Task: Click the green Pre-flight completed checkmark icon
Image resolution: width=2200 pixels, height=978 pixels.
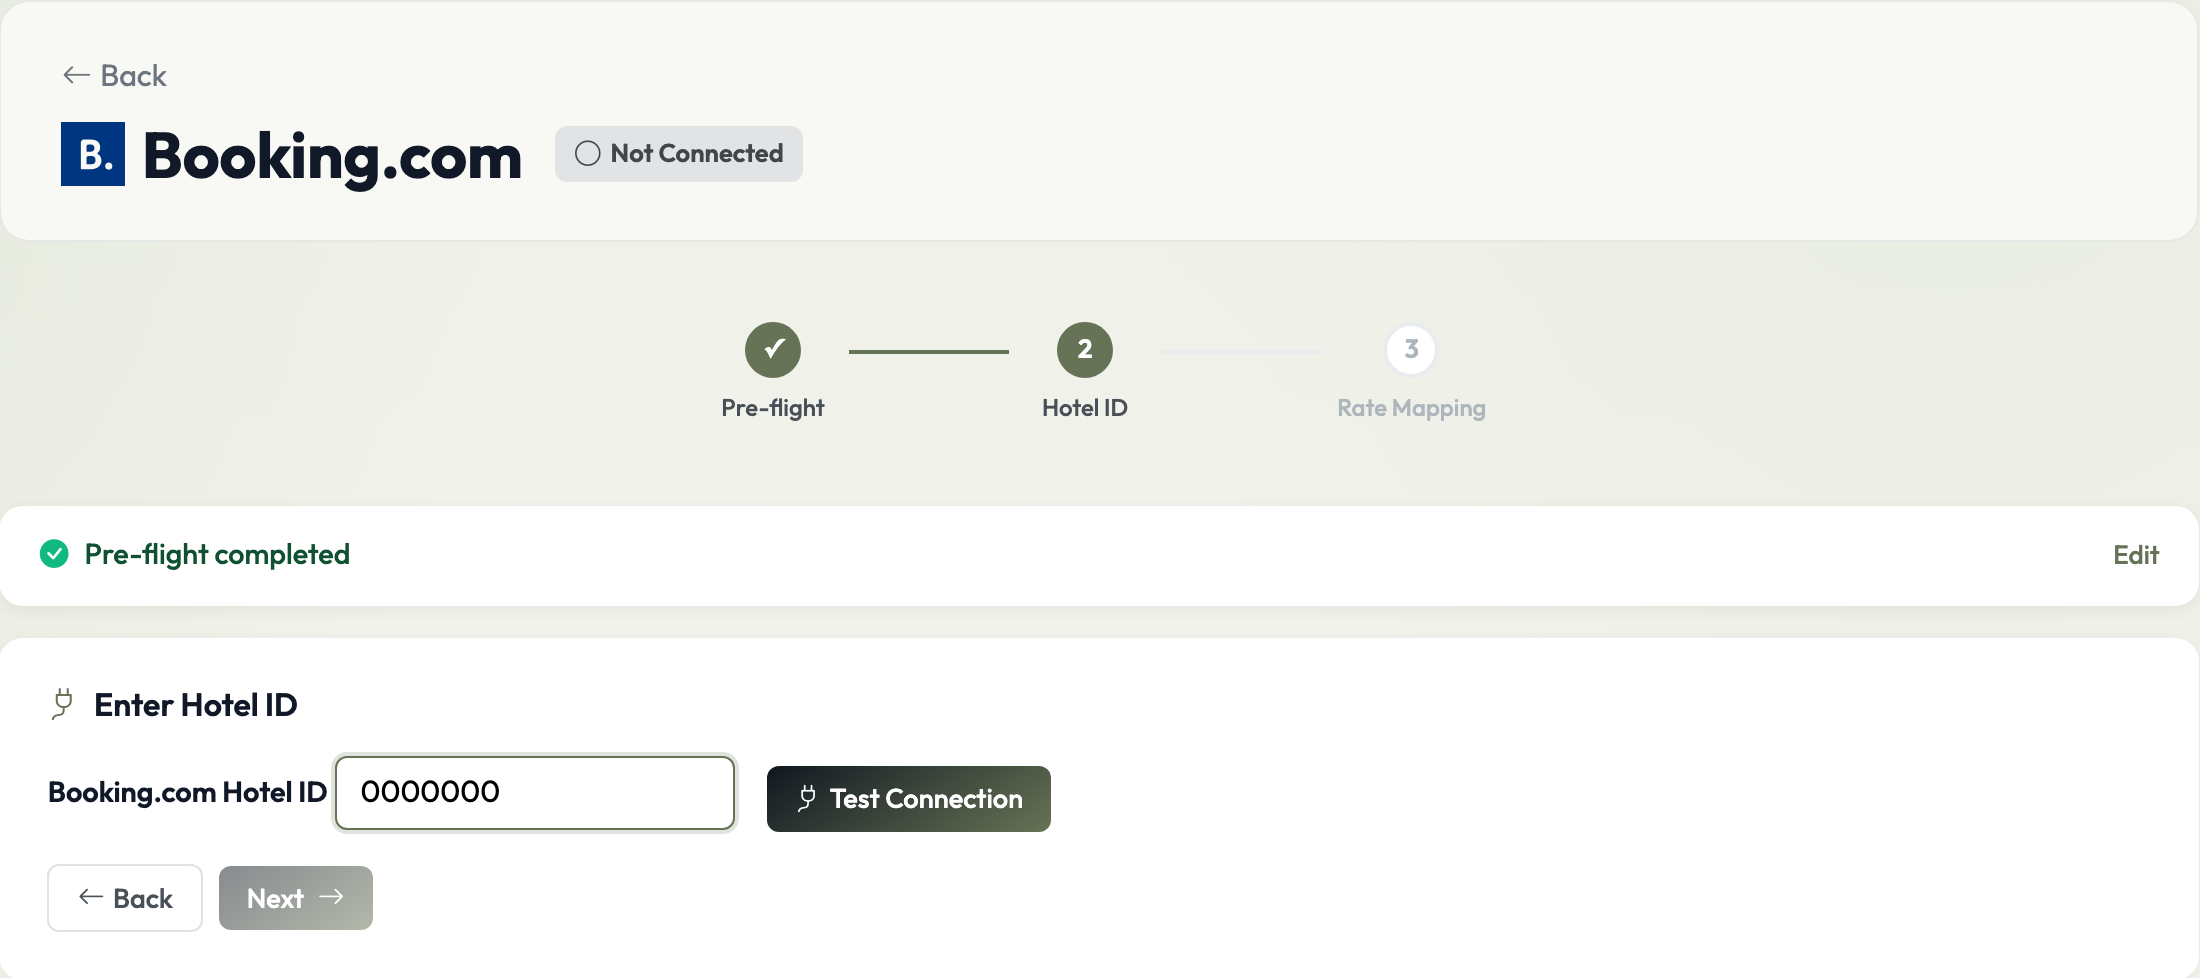Action: (54, 554)
